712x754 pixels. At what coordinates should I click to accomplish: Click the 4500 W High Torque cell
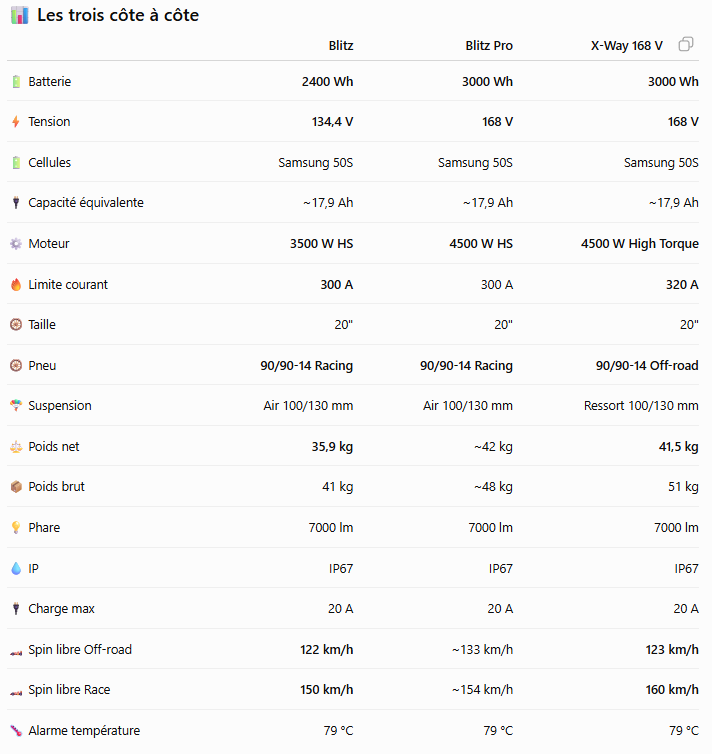(x=639, y=244)
